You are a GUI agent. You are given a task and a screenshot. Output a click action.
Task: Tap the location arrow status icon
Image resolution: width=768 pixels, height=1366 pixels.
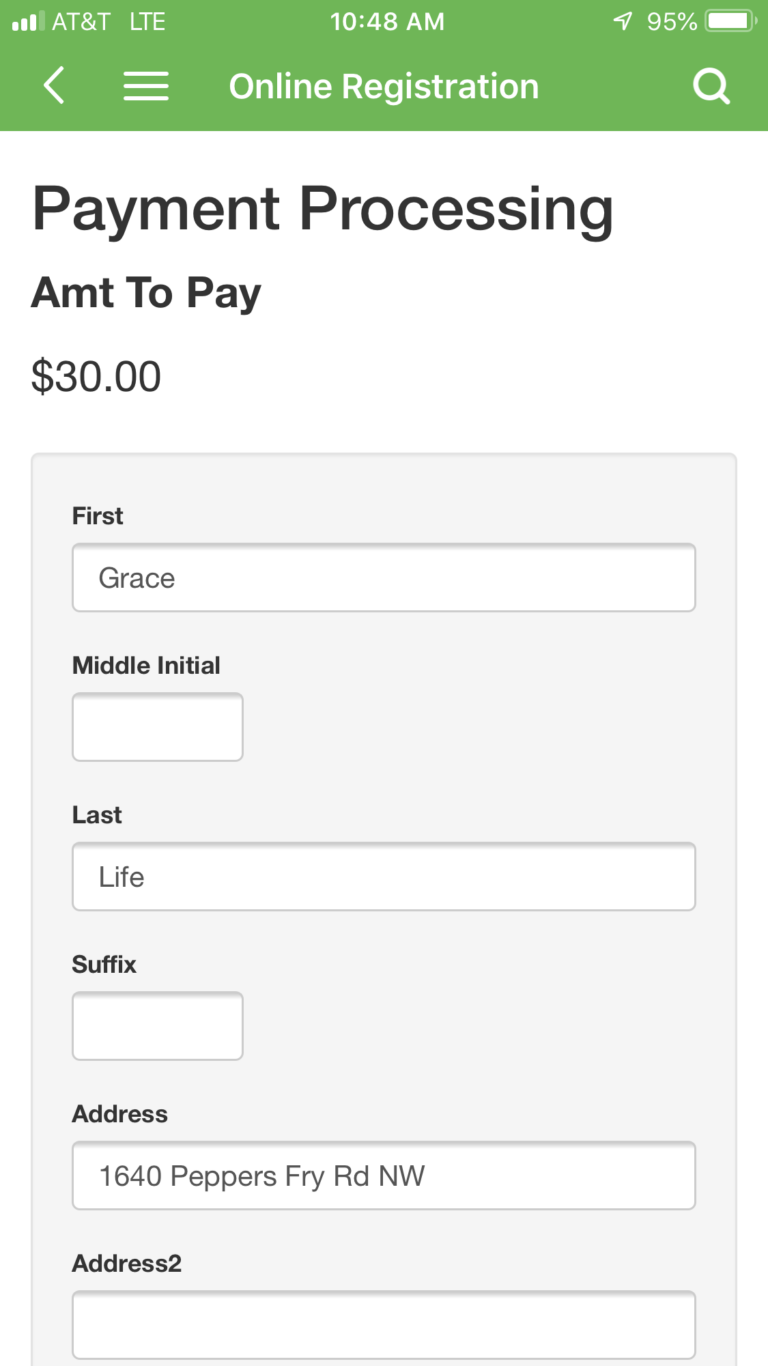pyautogui.click(x=623, y=21)
